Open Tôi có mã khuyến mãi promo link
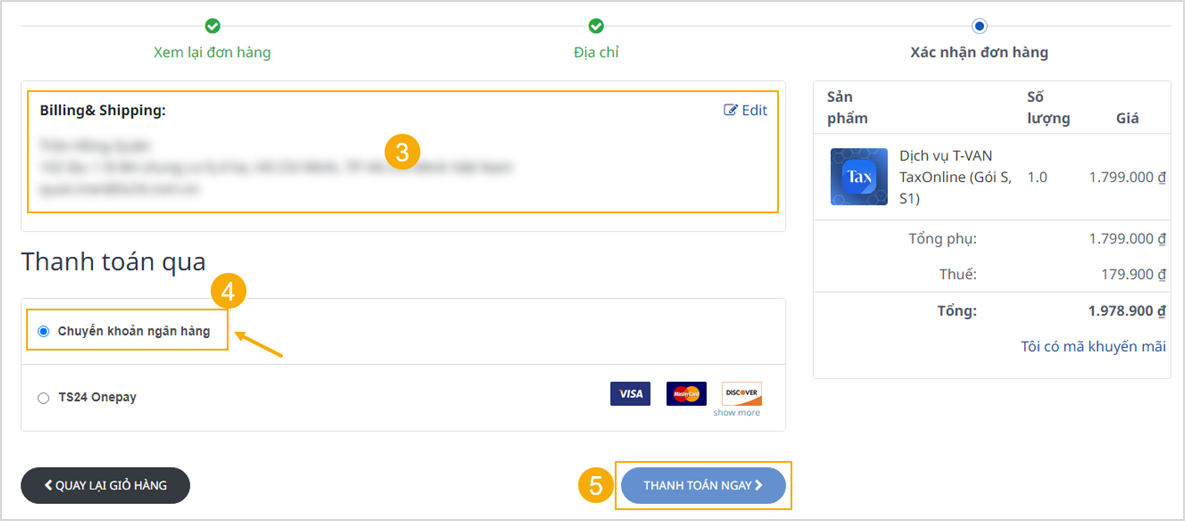The height and width of the screenshot is (521, 1185). click(1093, 346)
